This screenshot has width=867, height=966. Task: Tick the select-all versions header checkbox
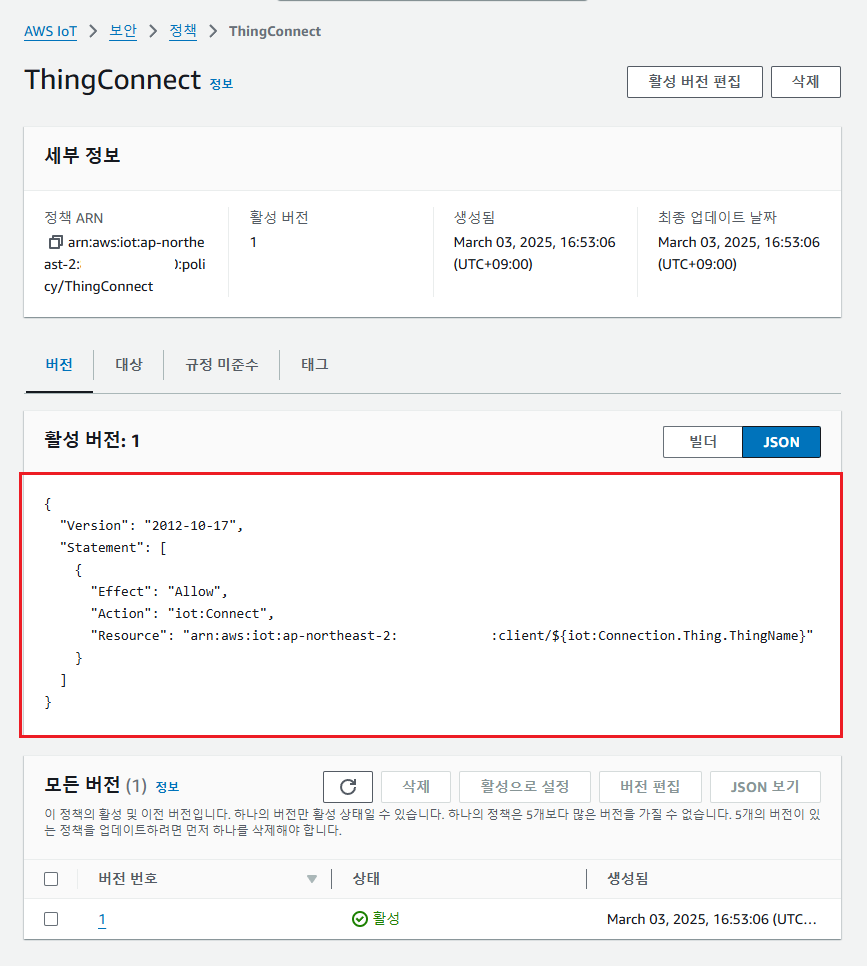pos(51,879)
